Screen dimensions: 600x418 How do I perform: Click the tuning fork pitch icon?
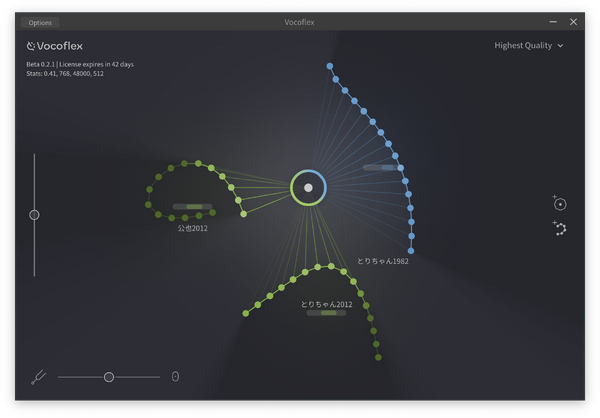coord(38,377)
